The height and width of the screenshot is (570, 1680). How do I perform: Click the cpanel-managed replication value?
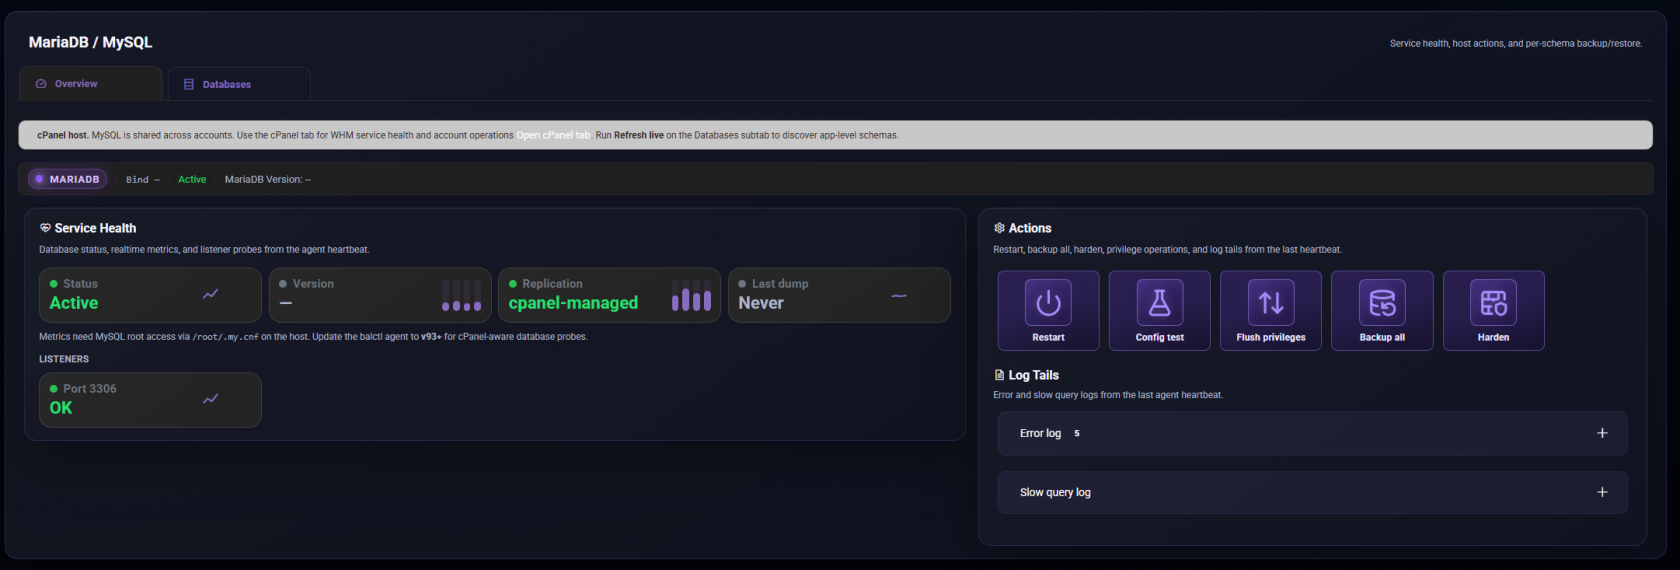tap(573, 303)
